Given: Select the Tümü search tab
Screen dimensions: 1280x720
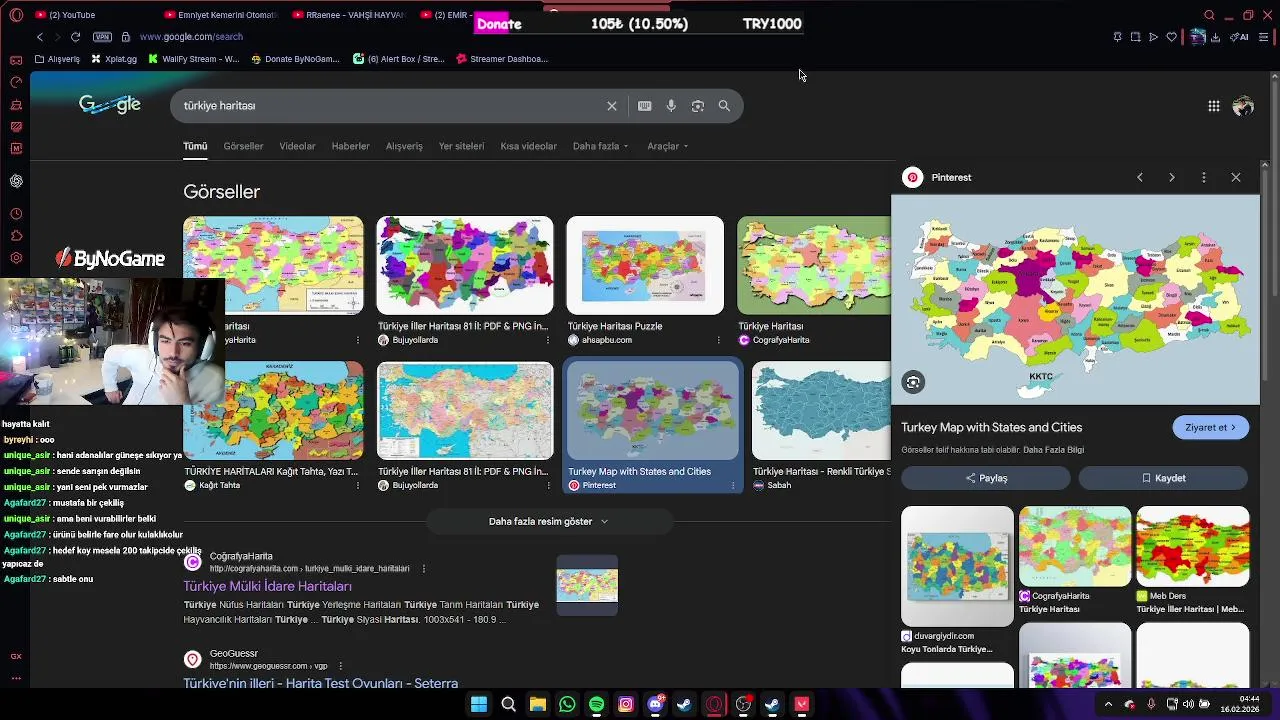Looking at the screenshot, I should coord(195,146).
